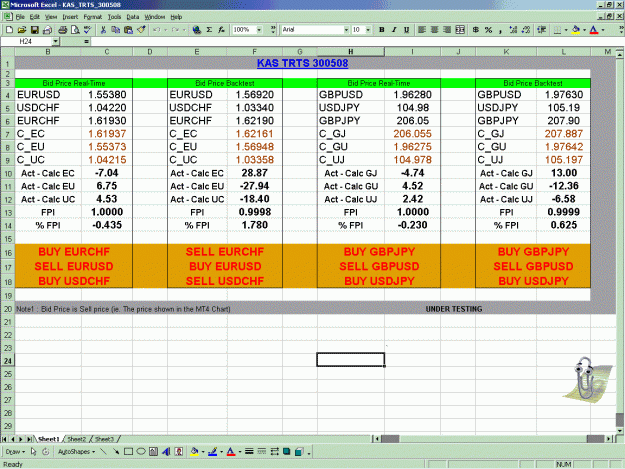Open the Arial font name dropdown
The width and height of the screenshot is (625, 469).
point(346,30)
